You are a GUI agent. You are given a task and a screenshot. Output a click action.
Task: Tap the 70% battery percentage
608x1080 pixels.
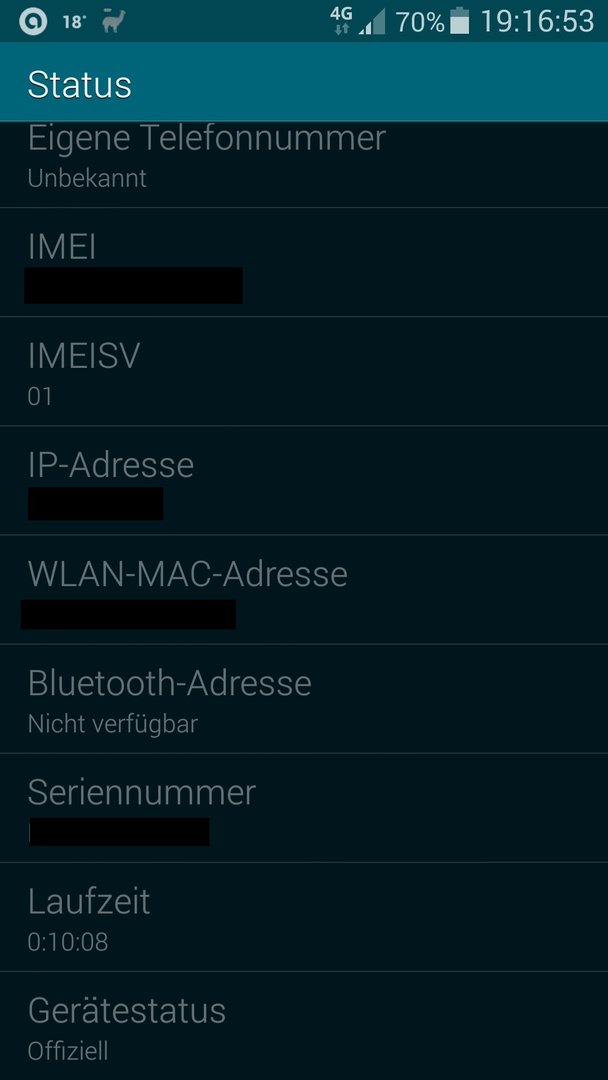419,23
